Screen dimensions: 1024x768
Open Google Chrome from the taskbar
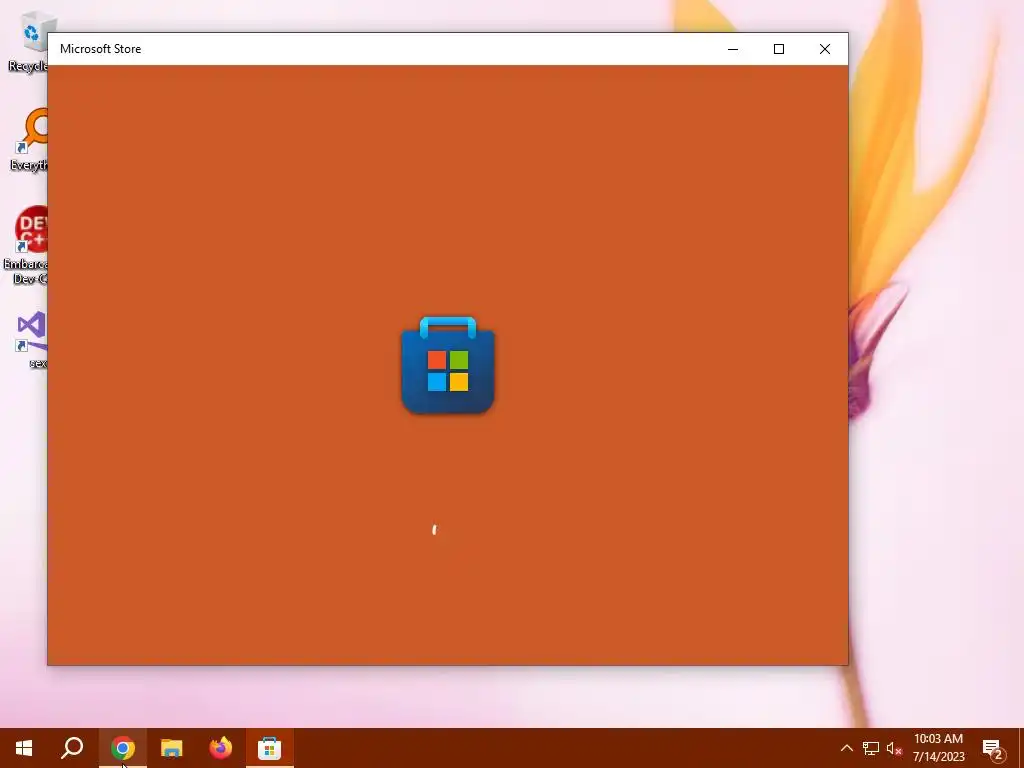123,748
